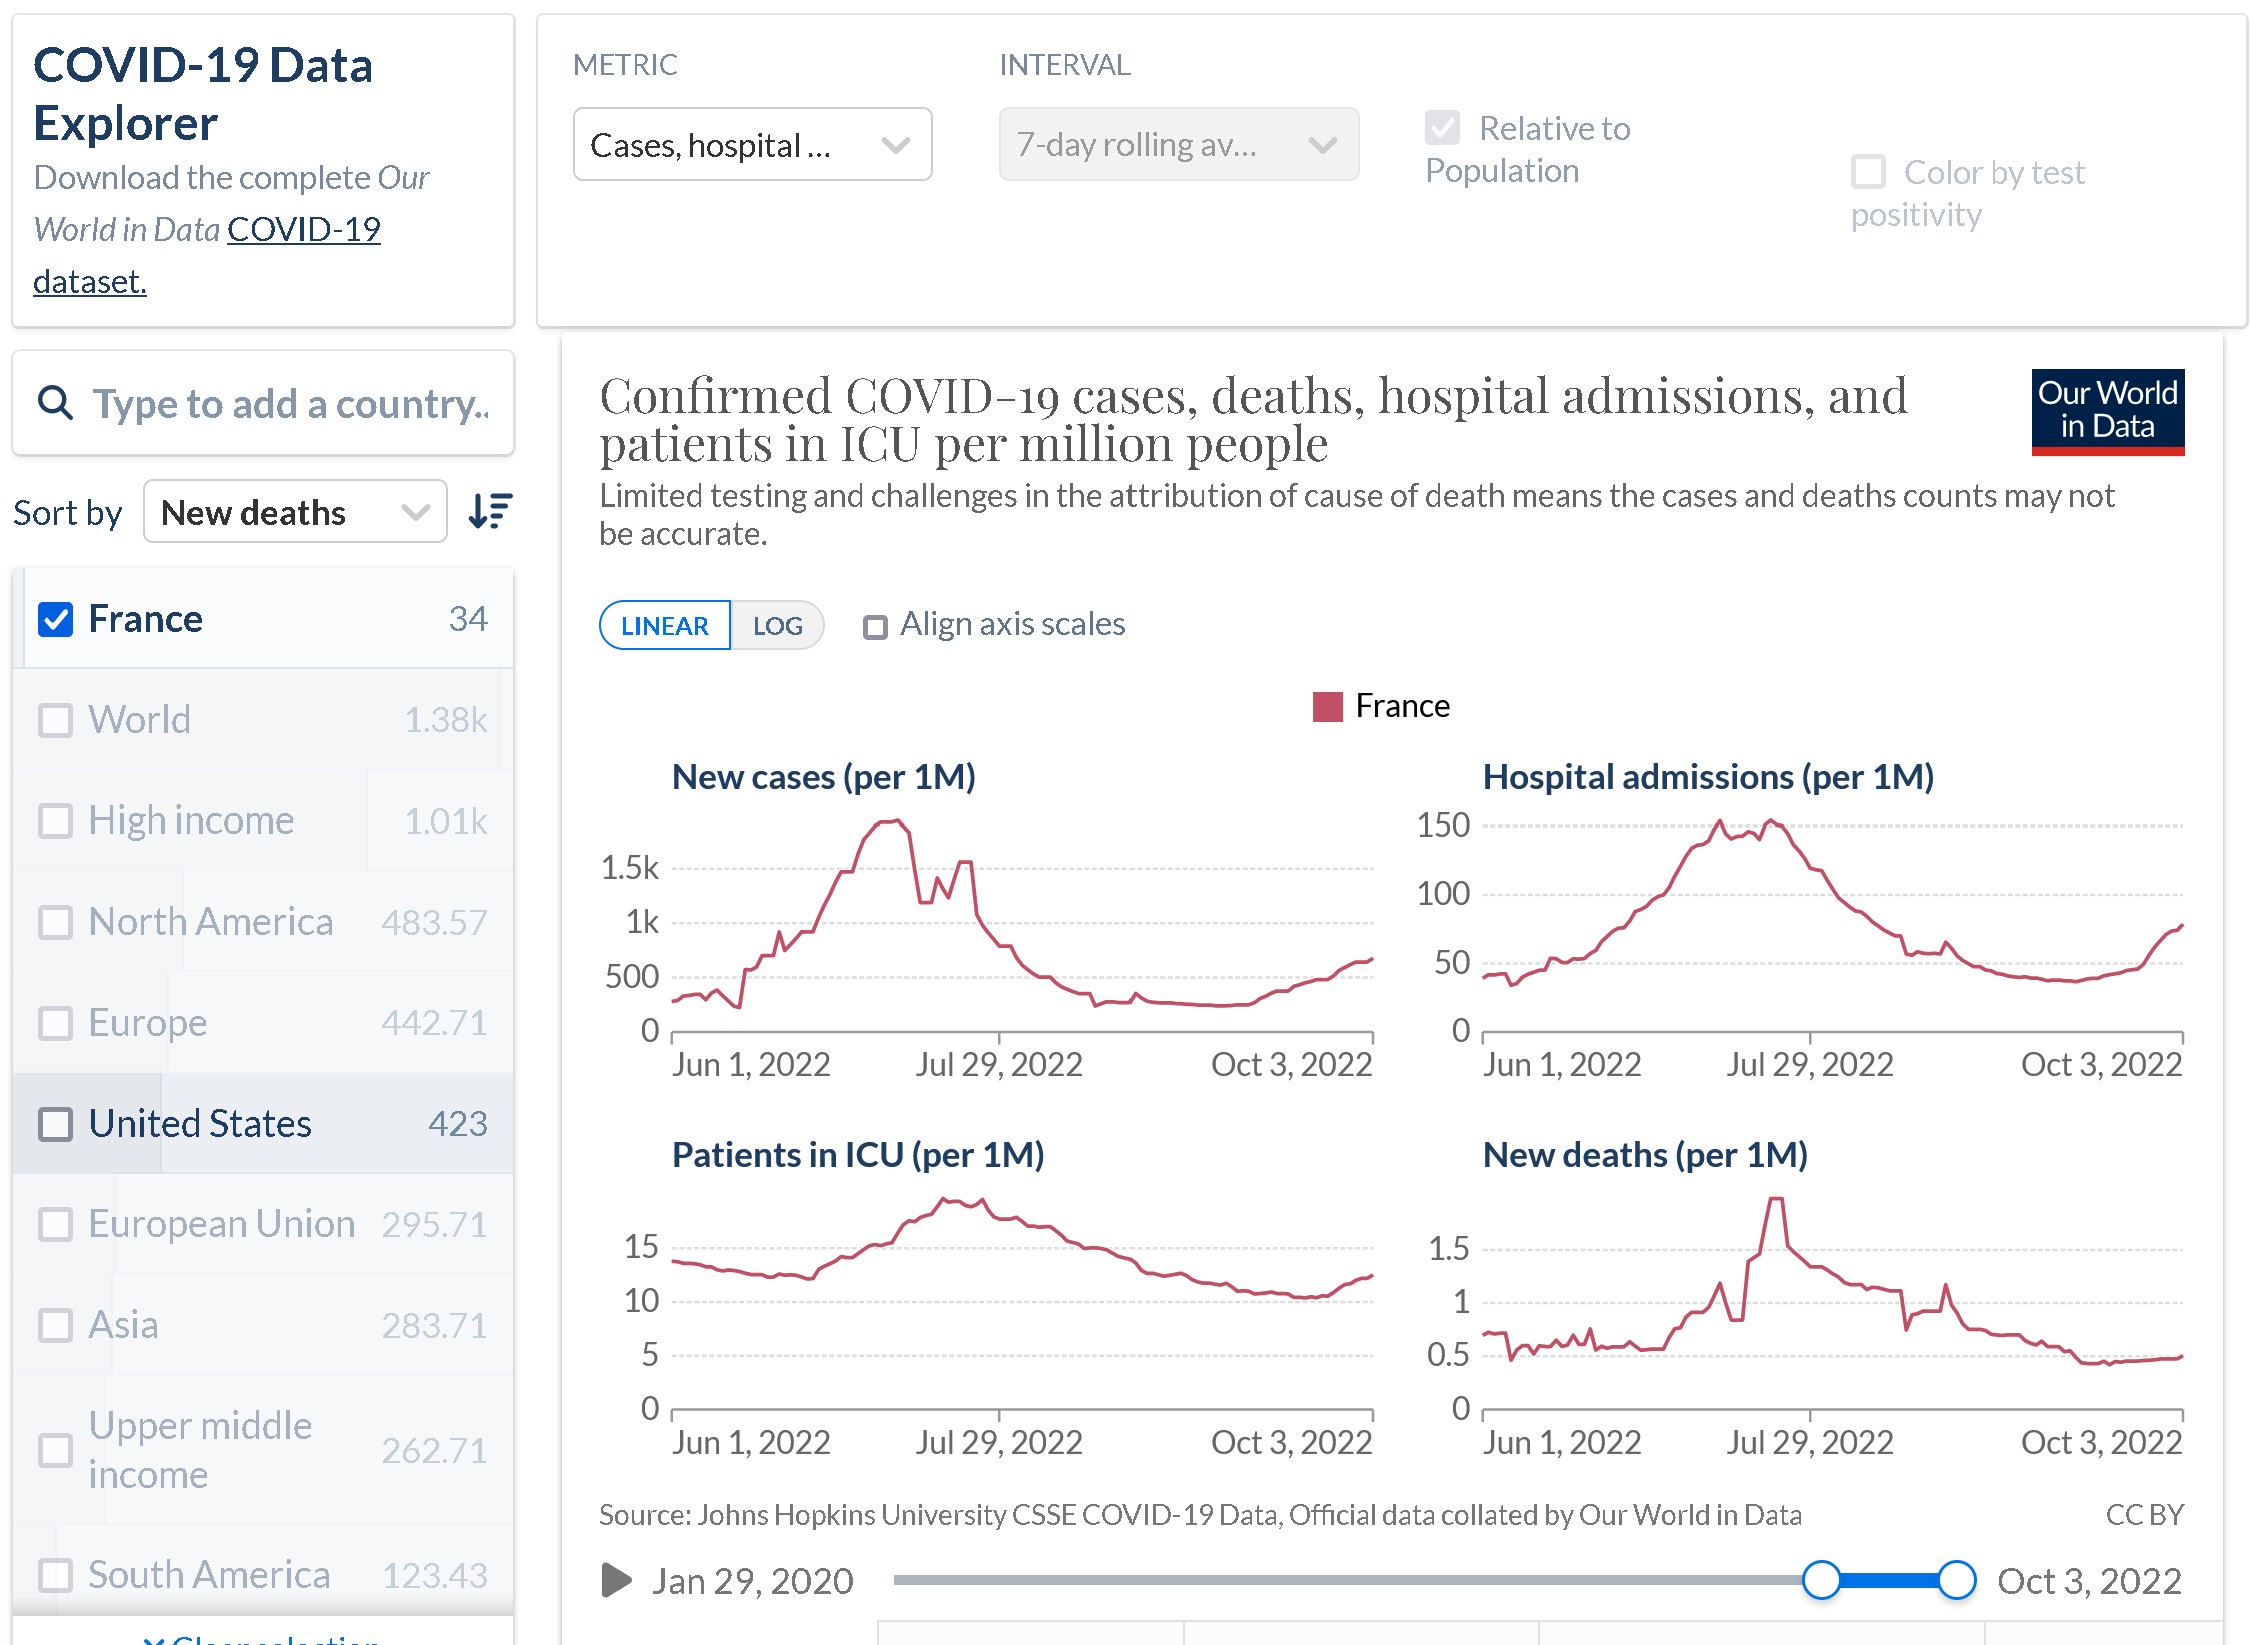The height and width of the screenshot is (1645, 2250).
Task: Switch to LOG scale tab
Action: (777, 626)
